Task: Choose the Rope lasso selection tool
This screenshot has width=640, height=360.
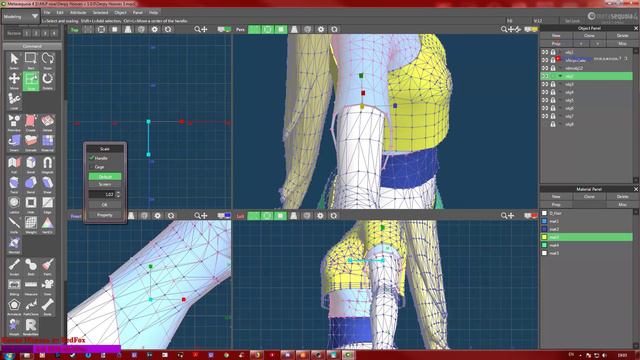Action: (x=47, y=60)
